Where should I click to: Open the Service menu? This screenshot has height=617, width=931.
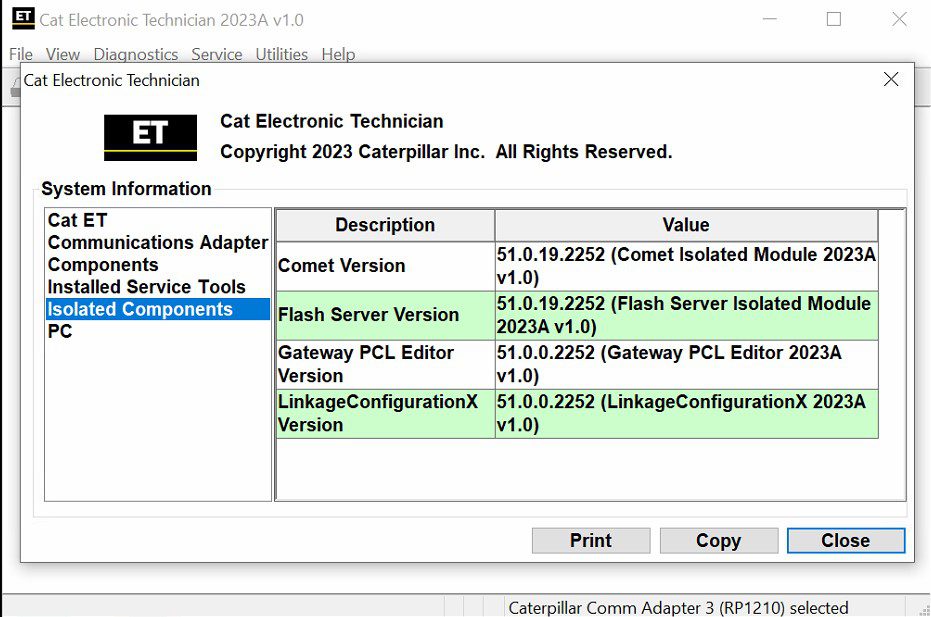point(217,54)
